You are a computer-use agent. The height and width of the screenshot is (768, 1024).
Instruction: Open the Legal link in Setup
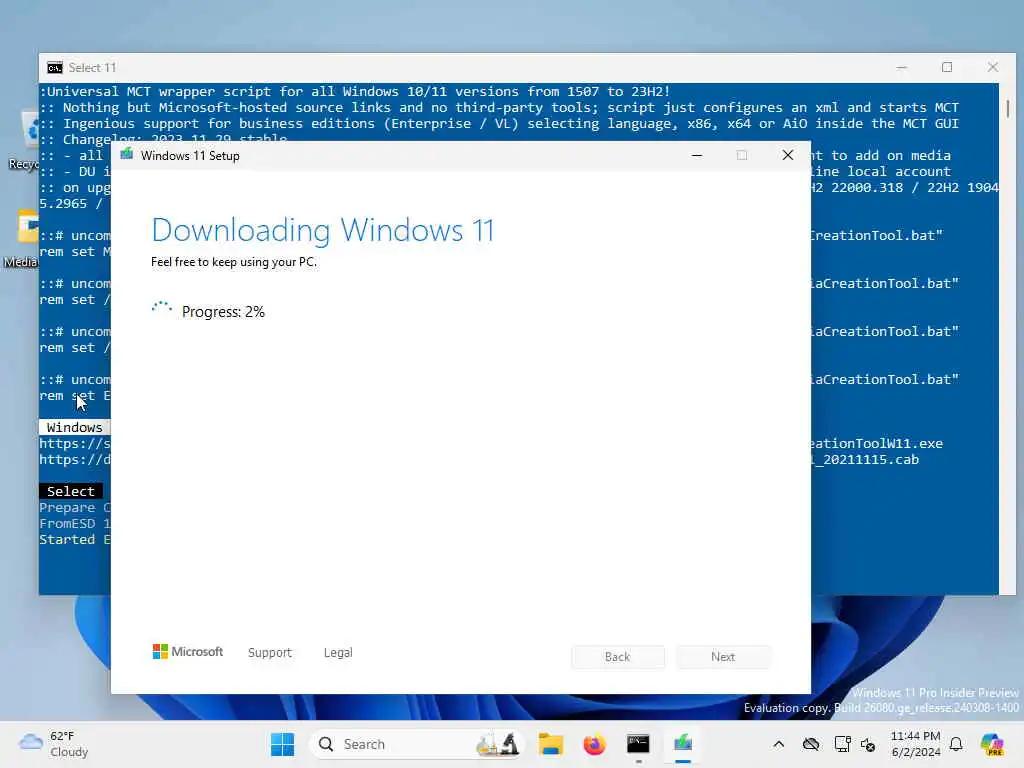338,652
